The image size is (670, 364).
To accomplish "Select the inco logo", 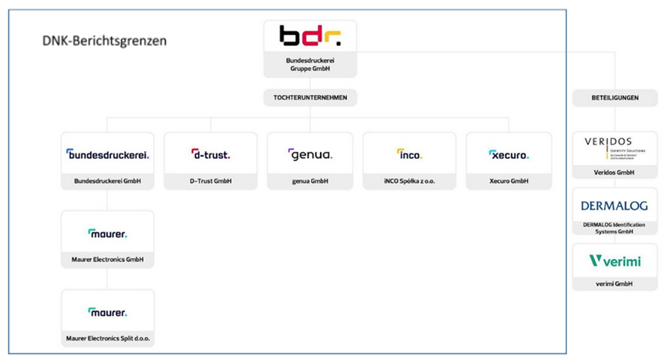I will click(409, 154).
